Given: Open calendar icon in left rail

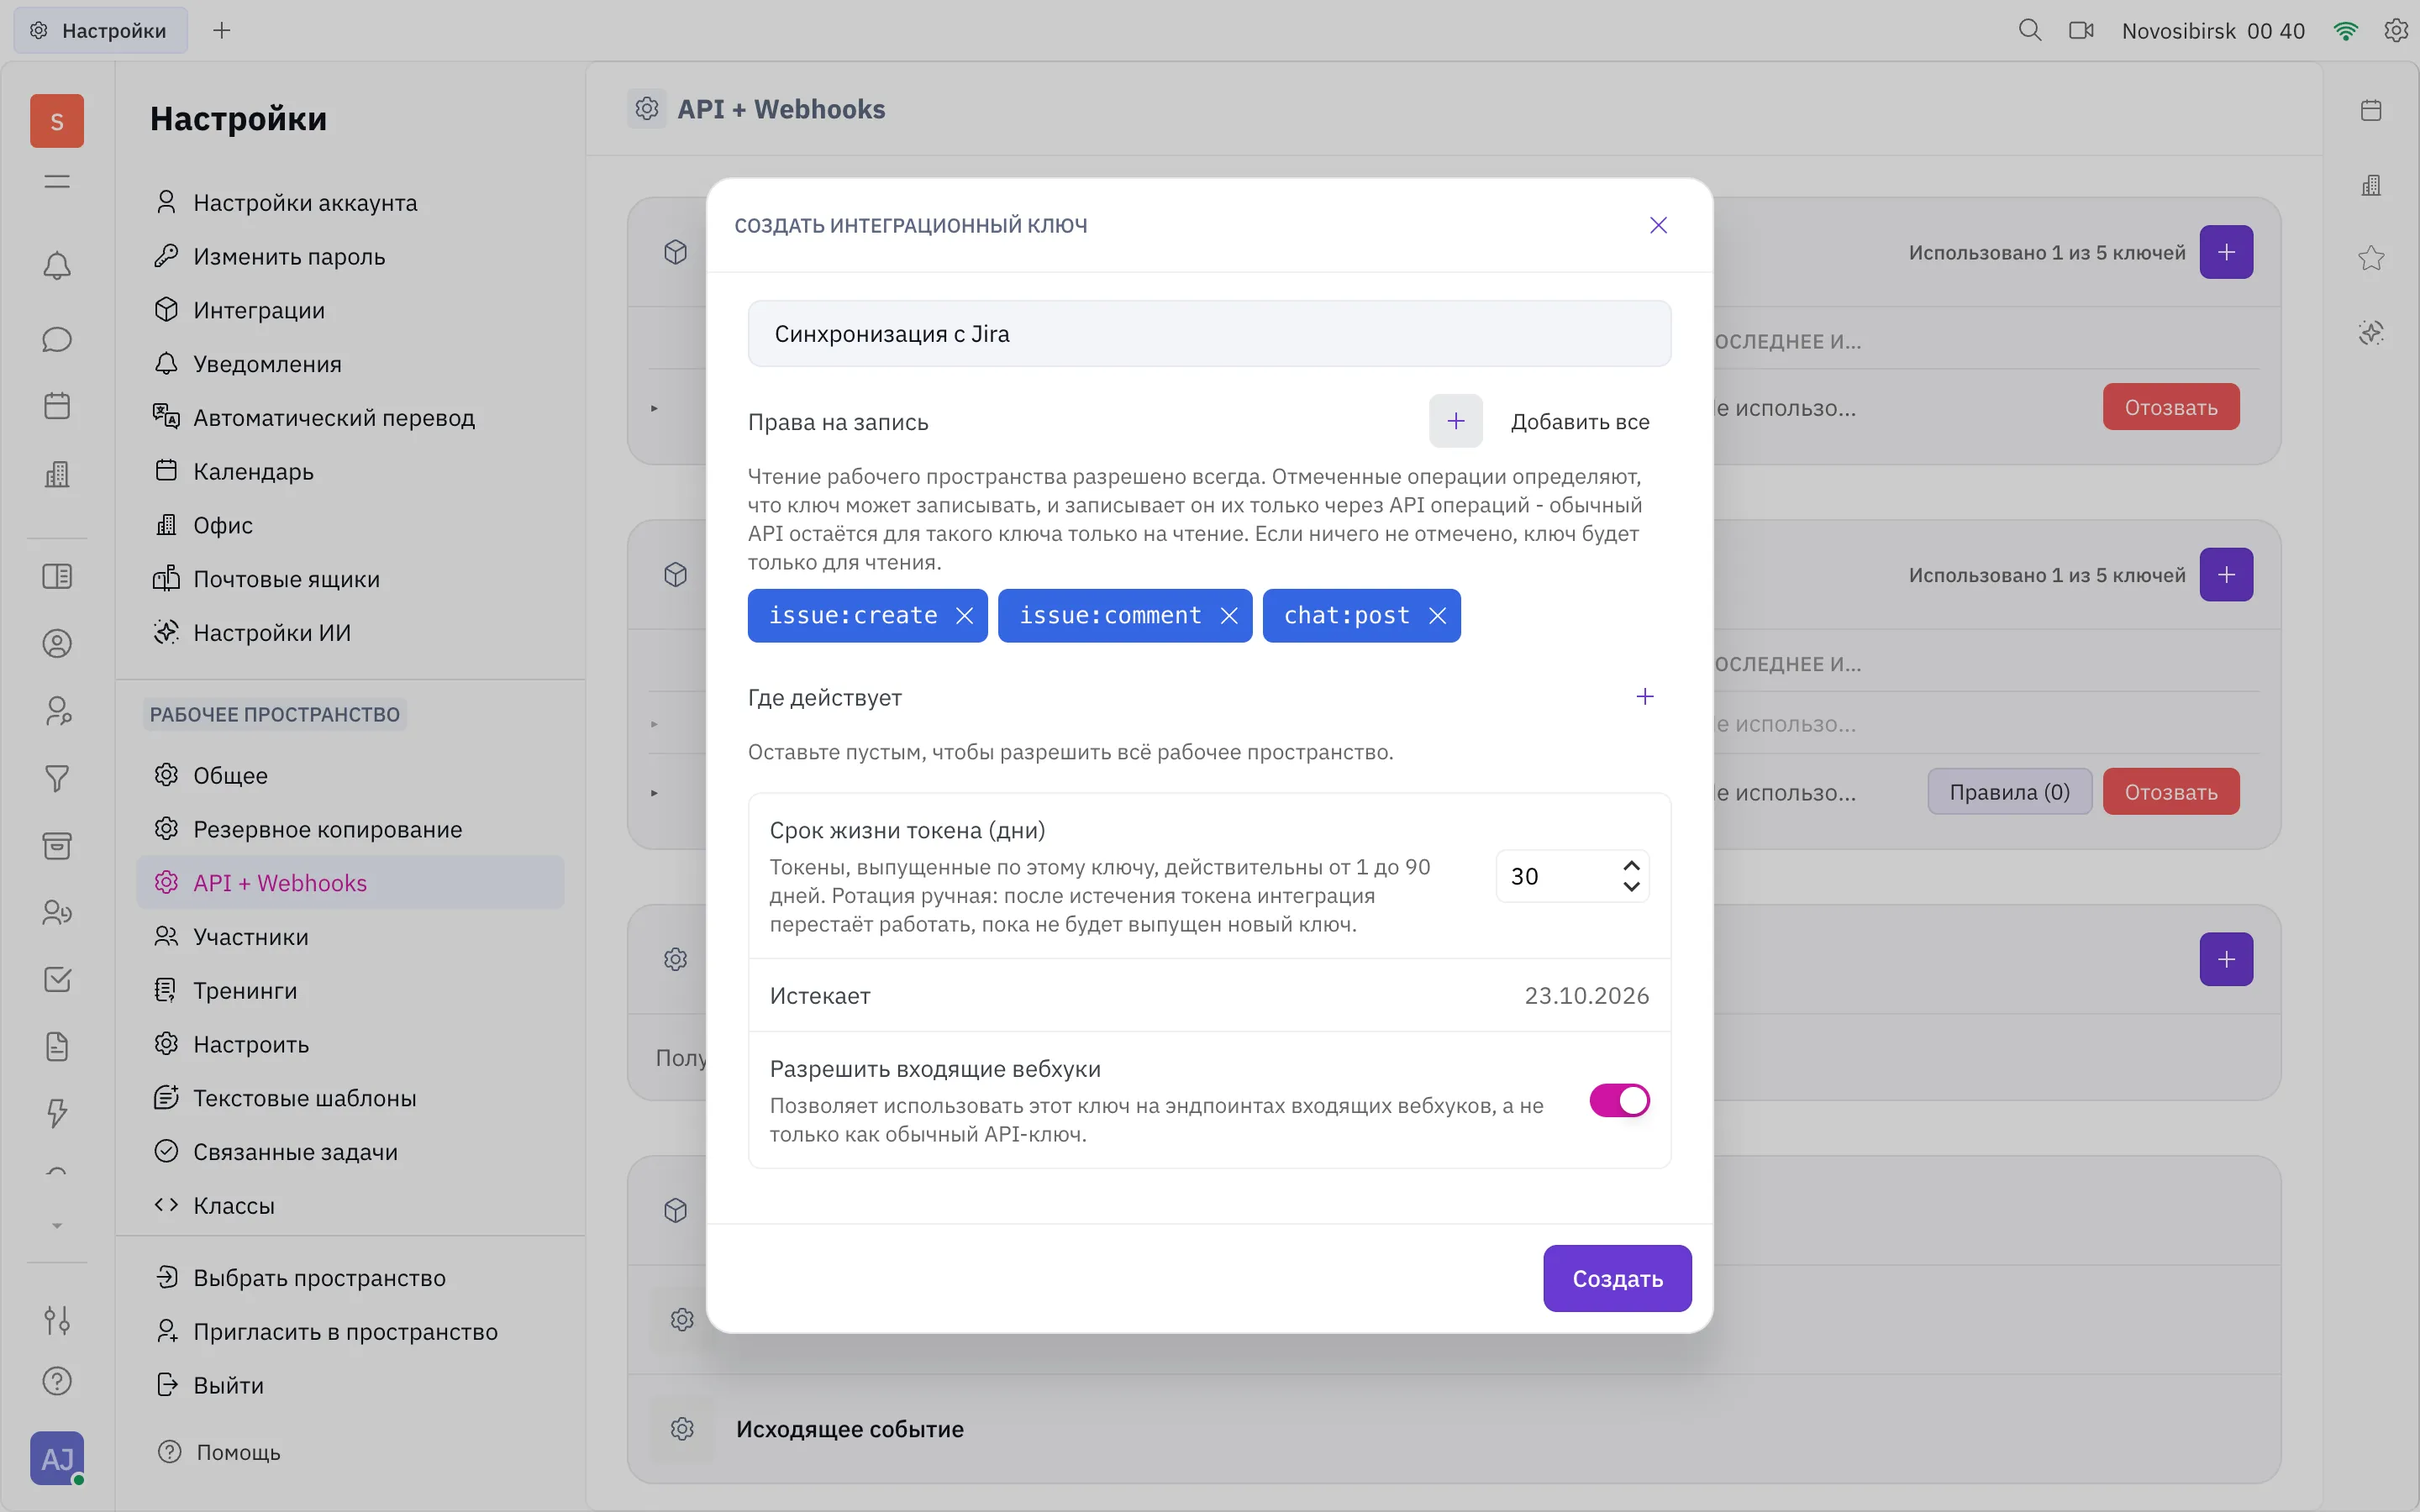Looking at the screenshot, I should point(57,406).
